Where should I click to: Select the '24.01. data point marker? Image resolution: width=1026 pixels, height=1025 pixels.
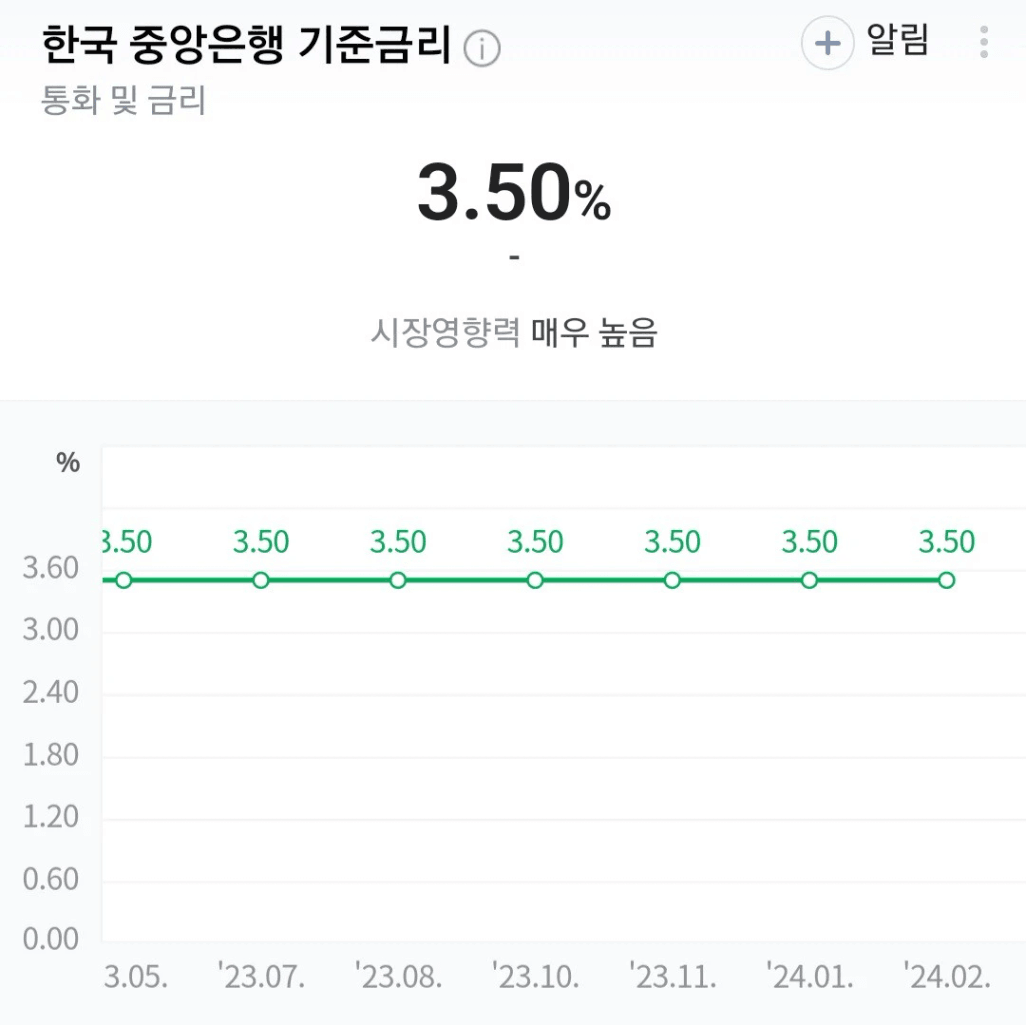click(x=809, y=580)
